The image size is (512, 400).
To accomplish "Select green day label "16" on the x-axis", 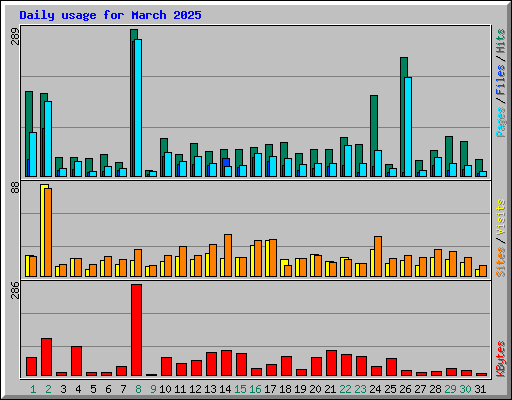I will click(255, 389).
